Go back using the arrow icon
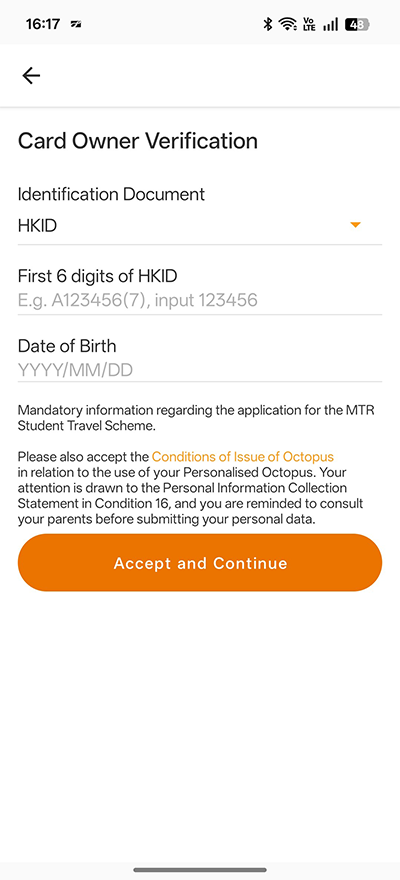 coord(31,75)
